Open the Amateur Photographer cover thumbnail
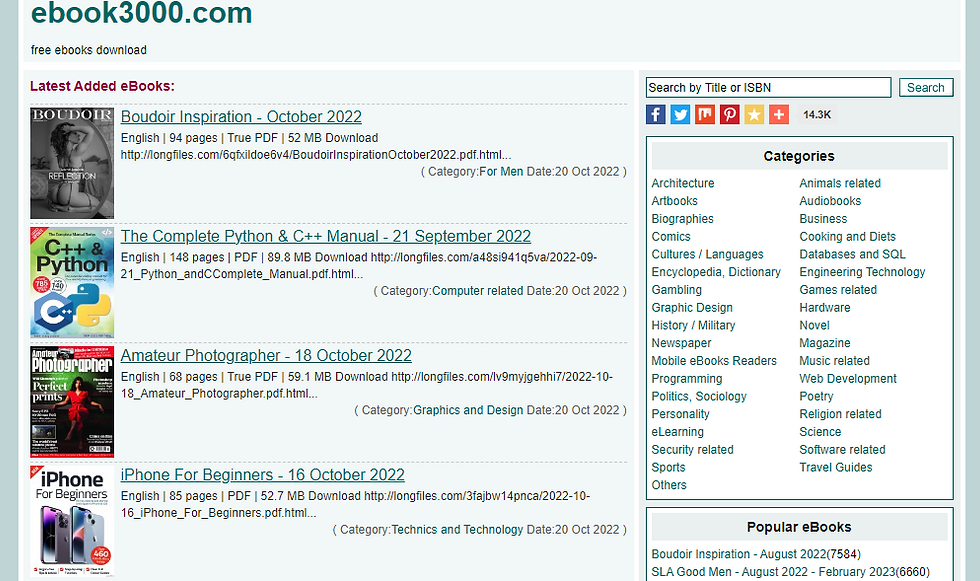 coord(72,402)
